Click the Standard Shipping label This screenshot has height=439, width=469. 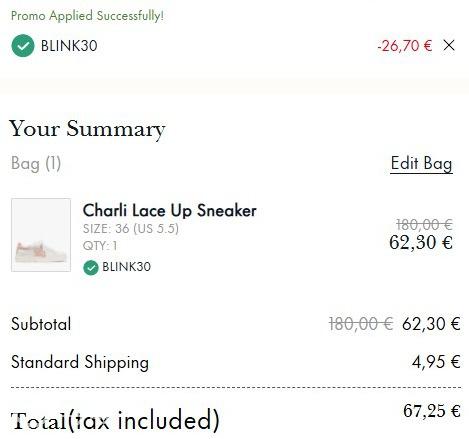(80, 363)
